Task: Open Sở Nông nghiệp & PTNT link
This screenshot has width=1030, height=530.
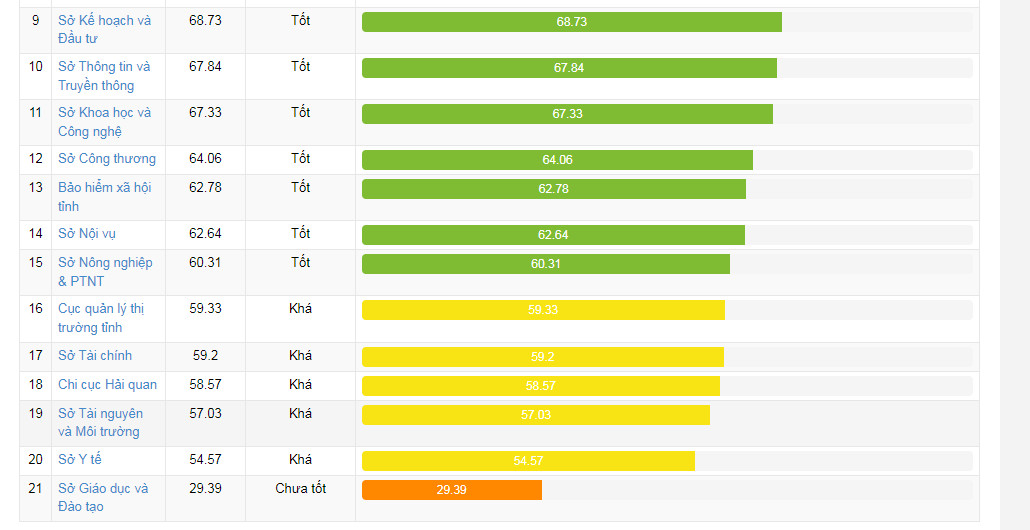Action: 105,271
